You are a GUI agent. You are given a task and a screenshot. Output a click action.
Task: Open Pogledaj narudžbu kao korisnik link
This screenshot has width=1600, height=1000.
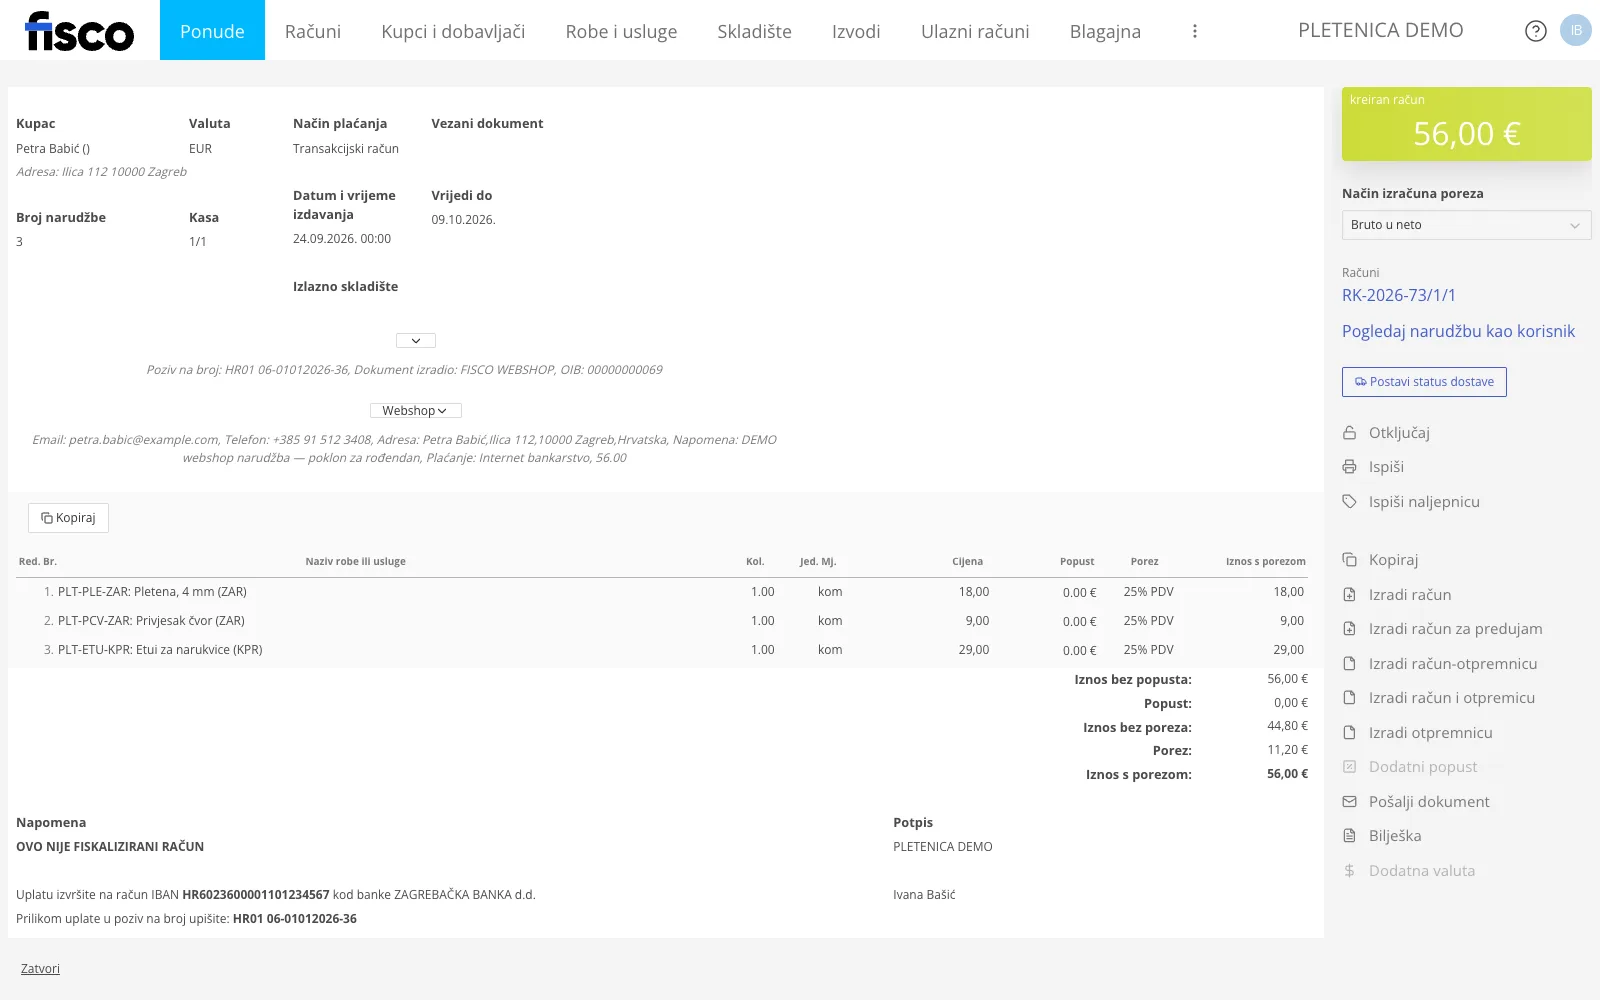(1458, 331)
